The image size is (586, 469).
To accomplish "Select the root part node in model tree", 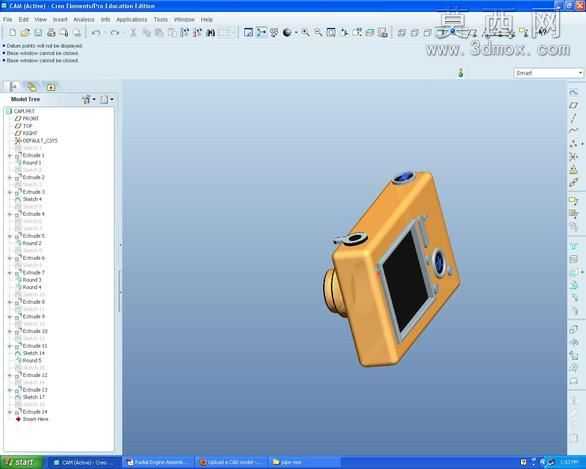I will [21, 111].
